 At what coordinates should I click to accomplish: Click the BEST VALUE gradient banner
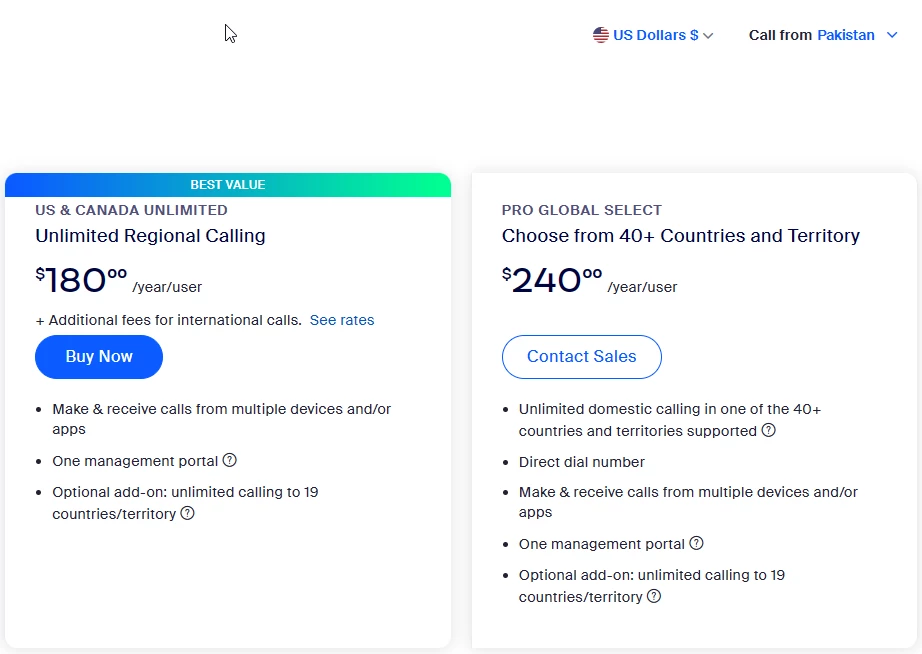[x=228, y=185]
